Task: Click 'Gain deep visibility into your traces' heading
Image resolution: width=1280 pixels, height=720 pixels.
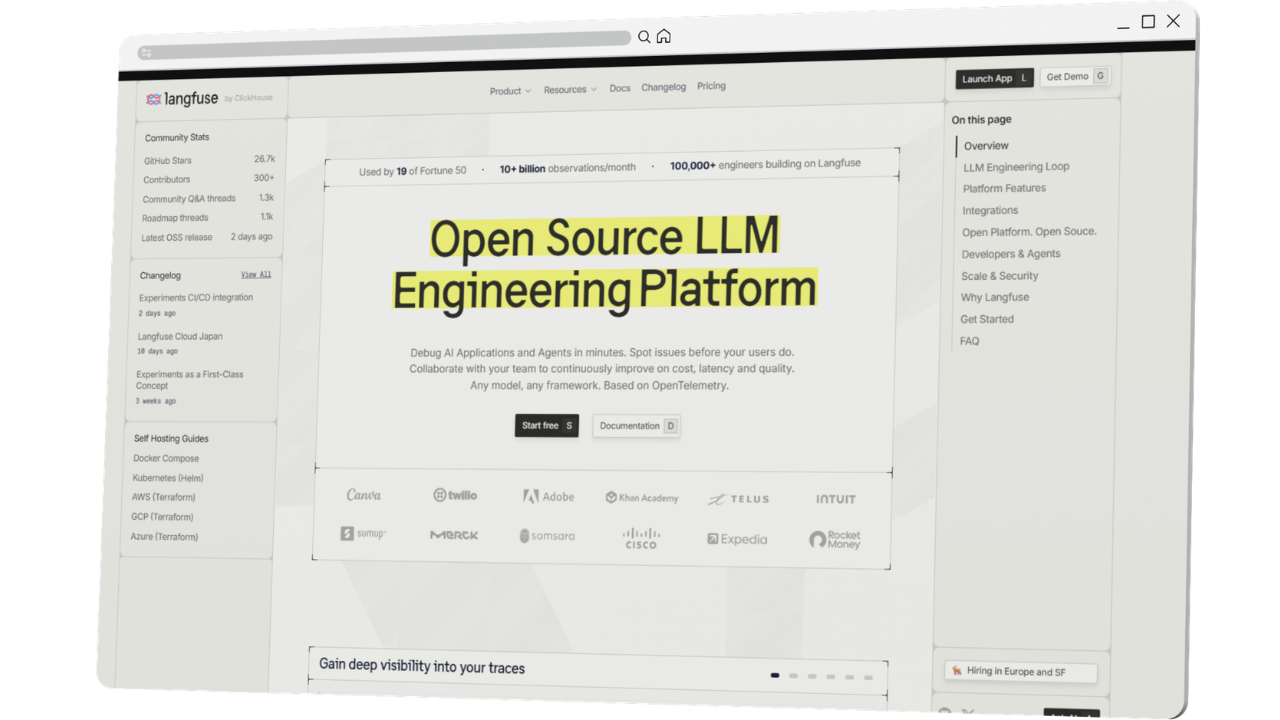Action: (422, 667)
